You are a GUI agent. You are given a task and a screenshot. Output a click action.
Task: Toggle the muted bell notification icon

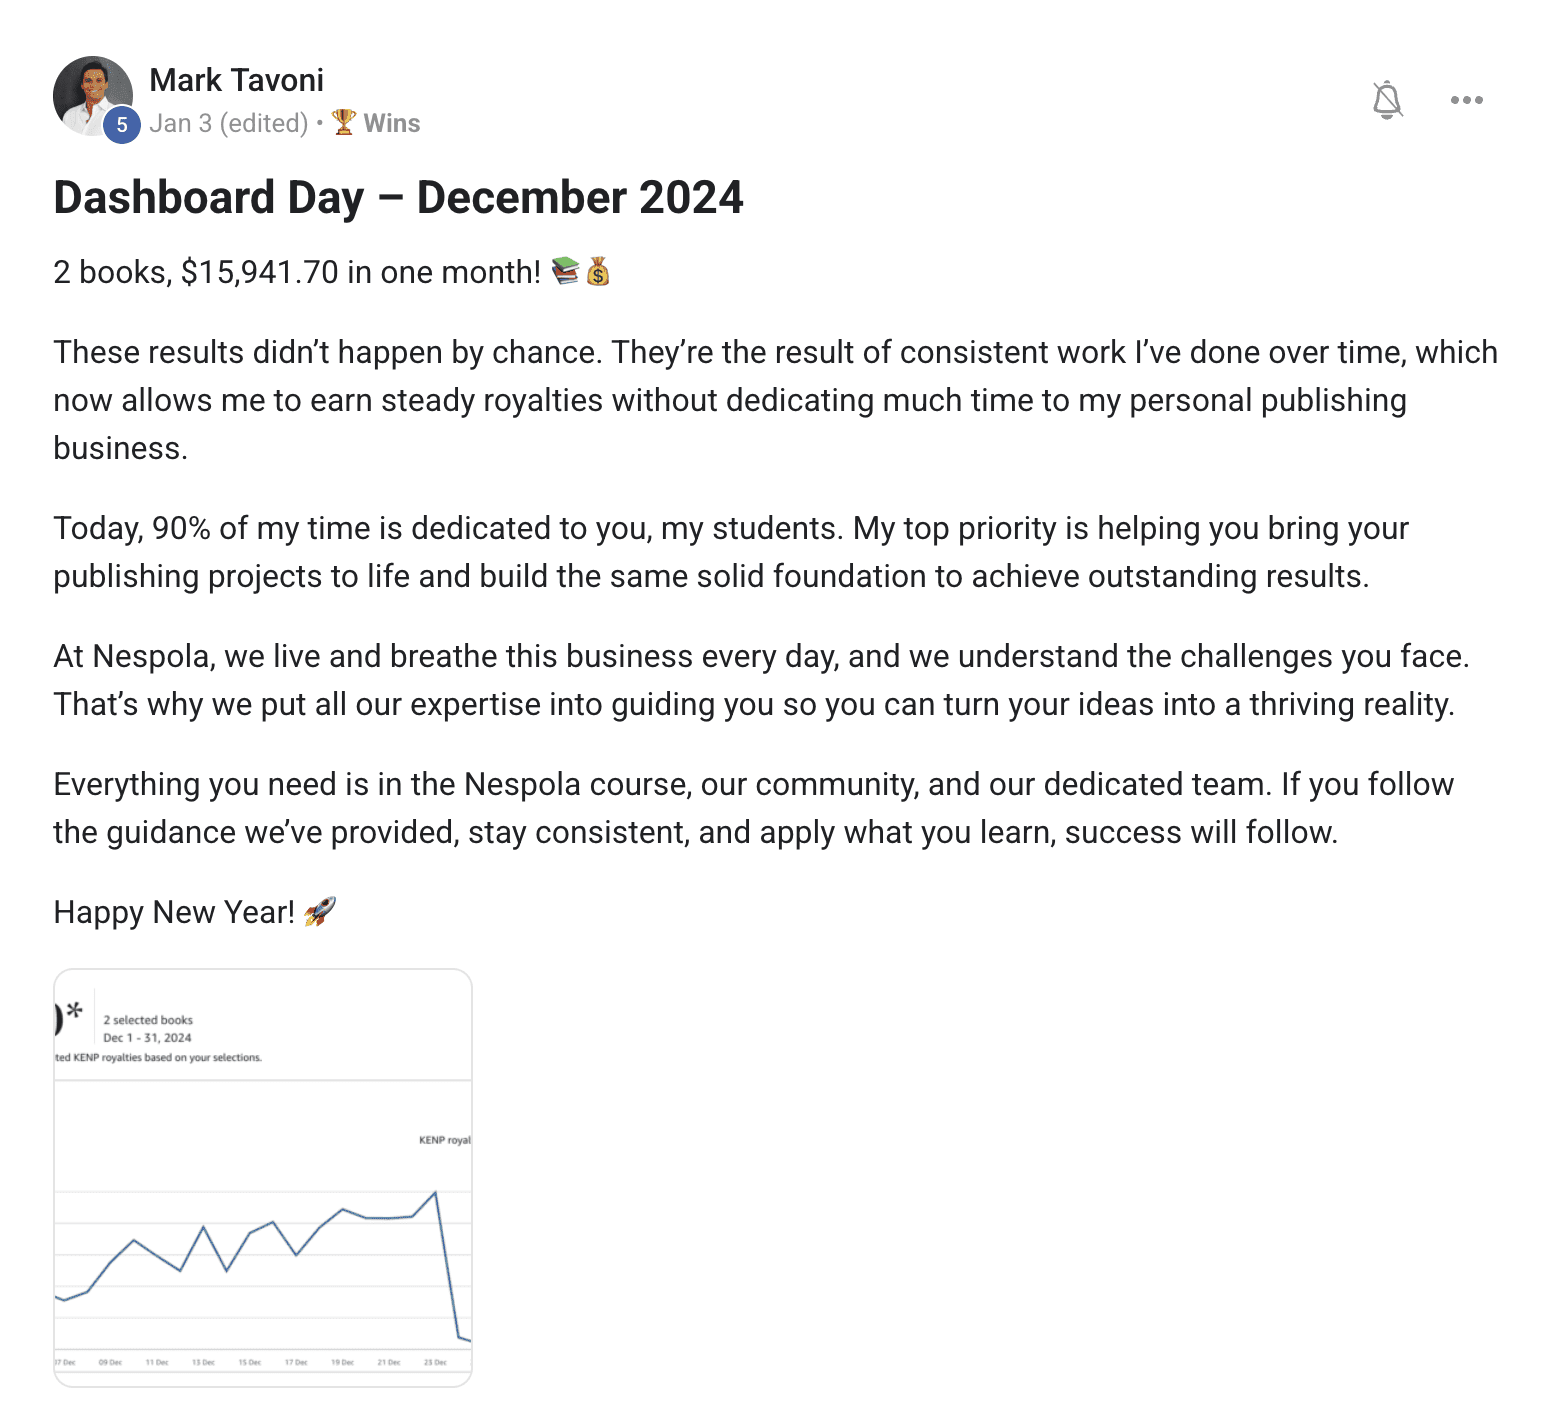1387,100
